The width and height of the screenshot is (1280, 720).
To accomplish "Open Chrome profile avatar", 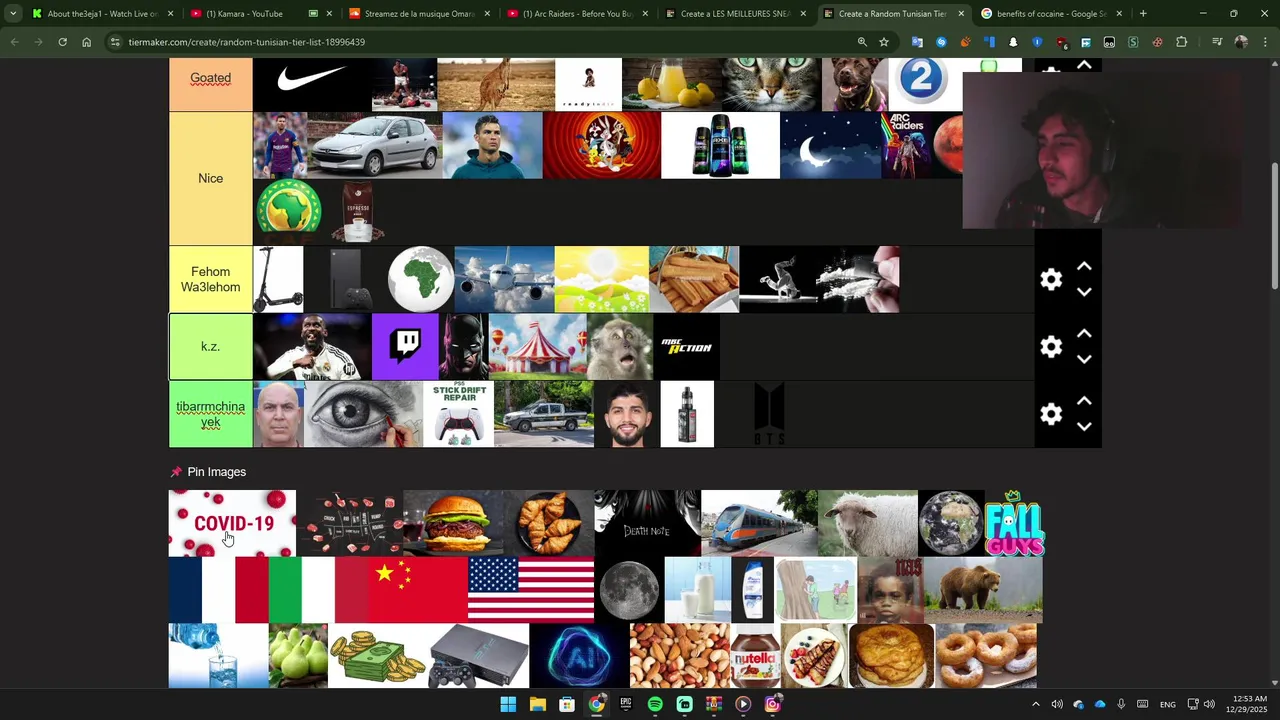I will [x=1241, y=42].
